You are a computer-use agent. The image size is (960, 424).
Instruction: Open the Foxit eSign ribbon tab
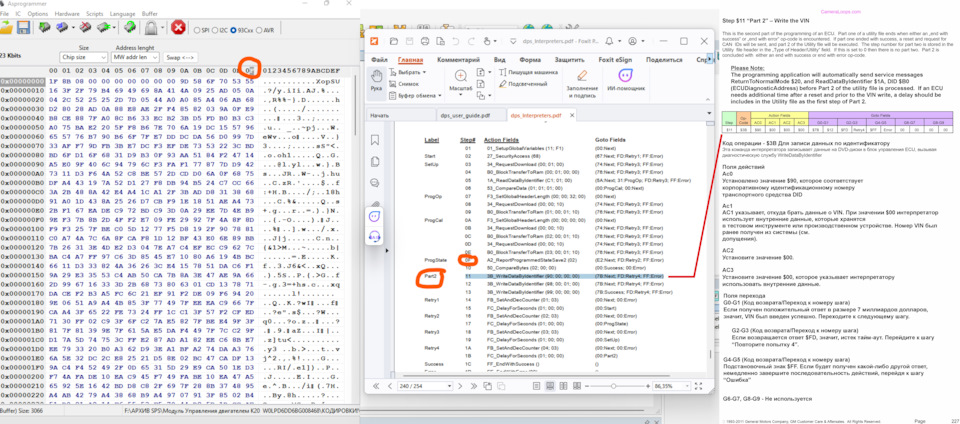pos(617,60)
